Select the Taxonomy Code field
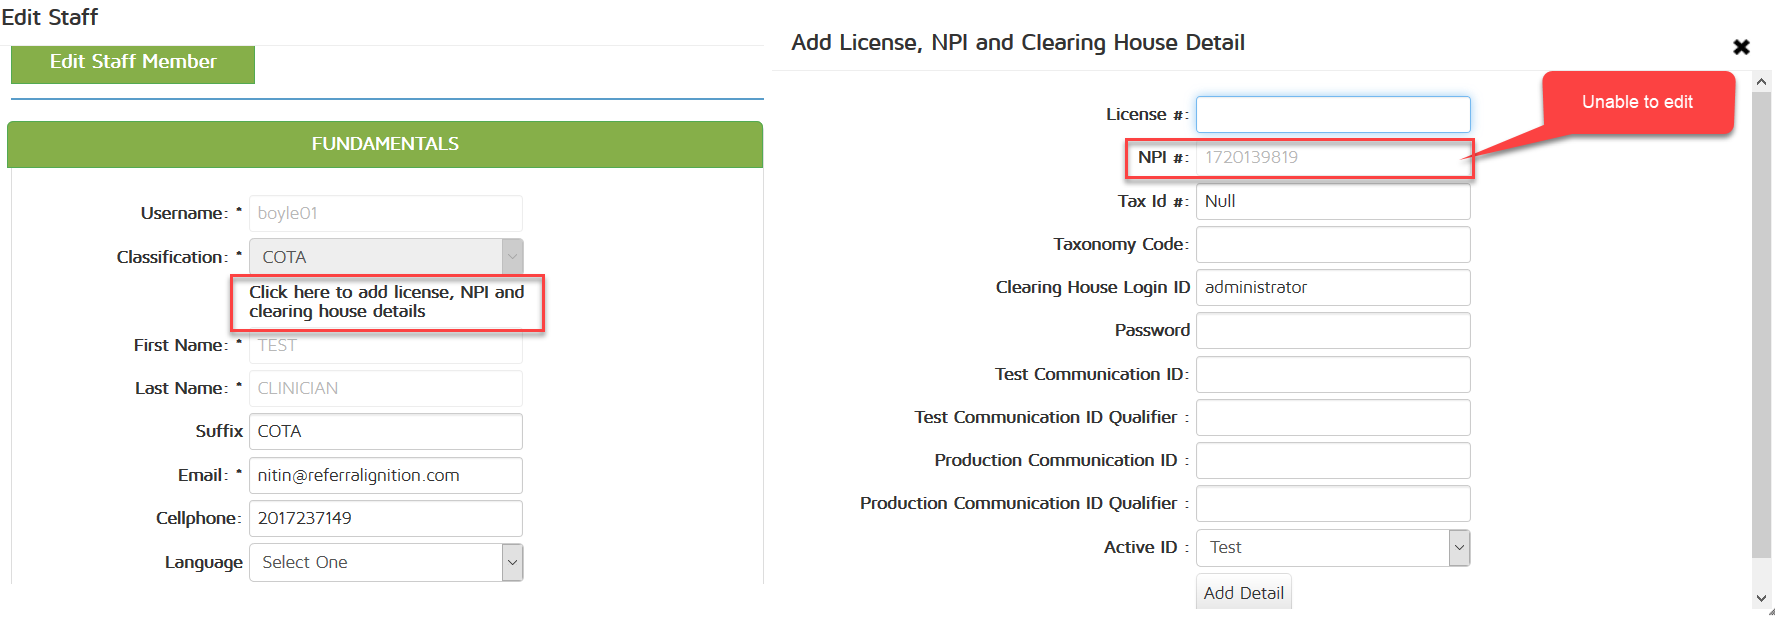1775x617 pixels. (1333, 244)
